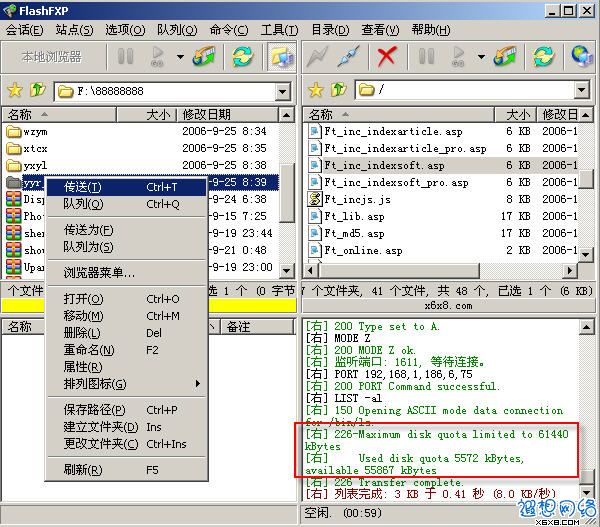This screenshot has width=600, height=527.
Task: Choose 队列(Q) Ctrl+Q in context menu
Action: click(x=127, y=204)
